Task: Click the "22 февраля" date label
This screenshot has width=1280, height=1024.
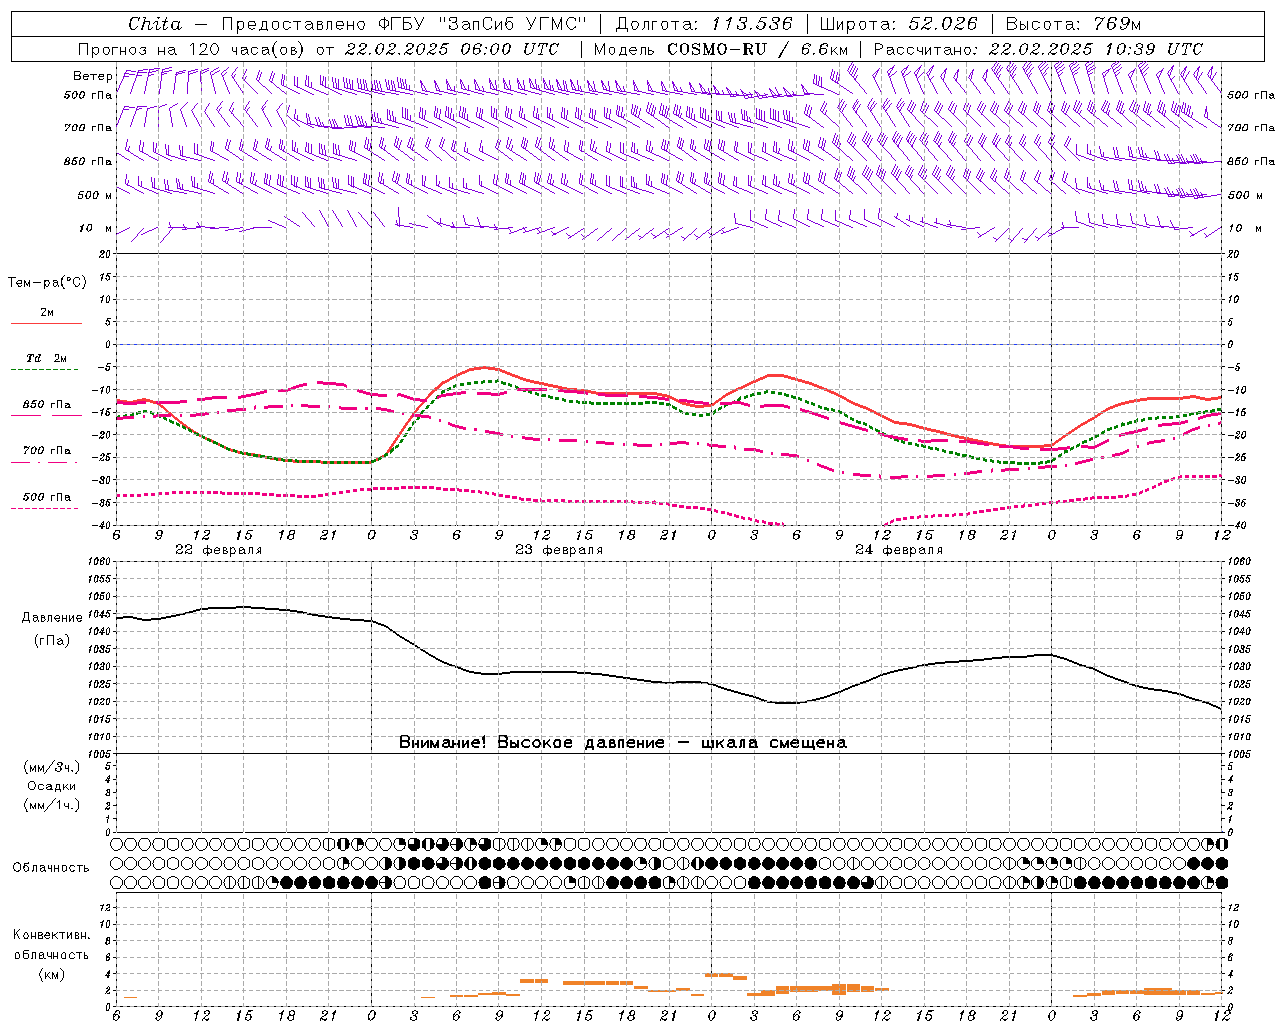Action: coord(218,550)
